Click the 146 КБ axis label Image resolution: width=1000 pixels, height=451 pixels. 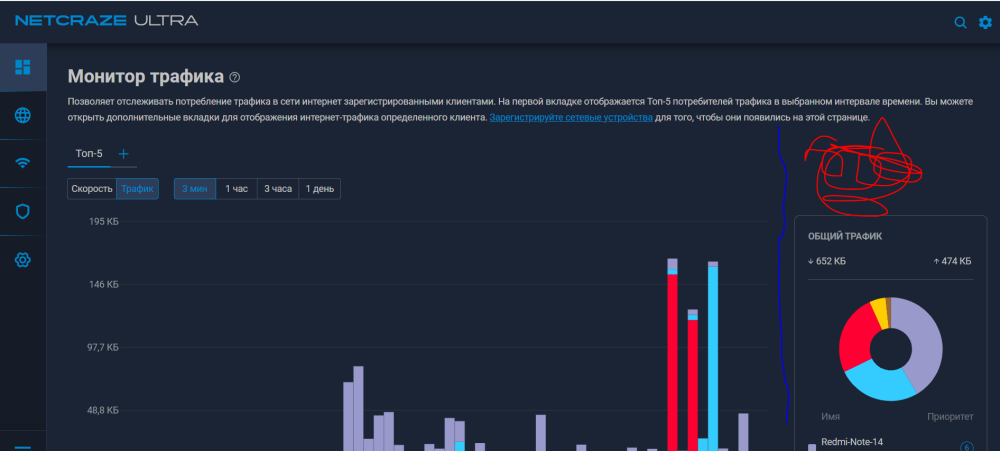point(103,284)
